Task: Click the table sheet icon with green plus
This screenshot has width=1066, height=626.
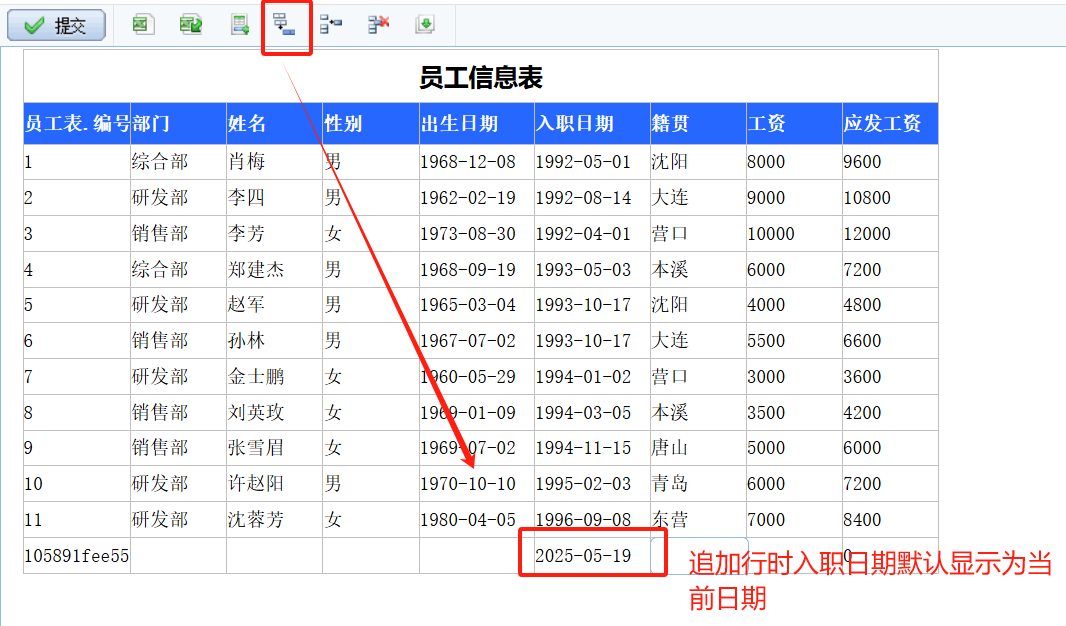Action: coord(240,25)
